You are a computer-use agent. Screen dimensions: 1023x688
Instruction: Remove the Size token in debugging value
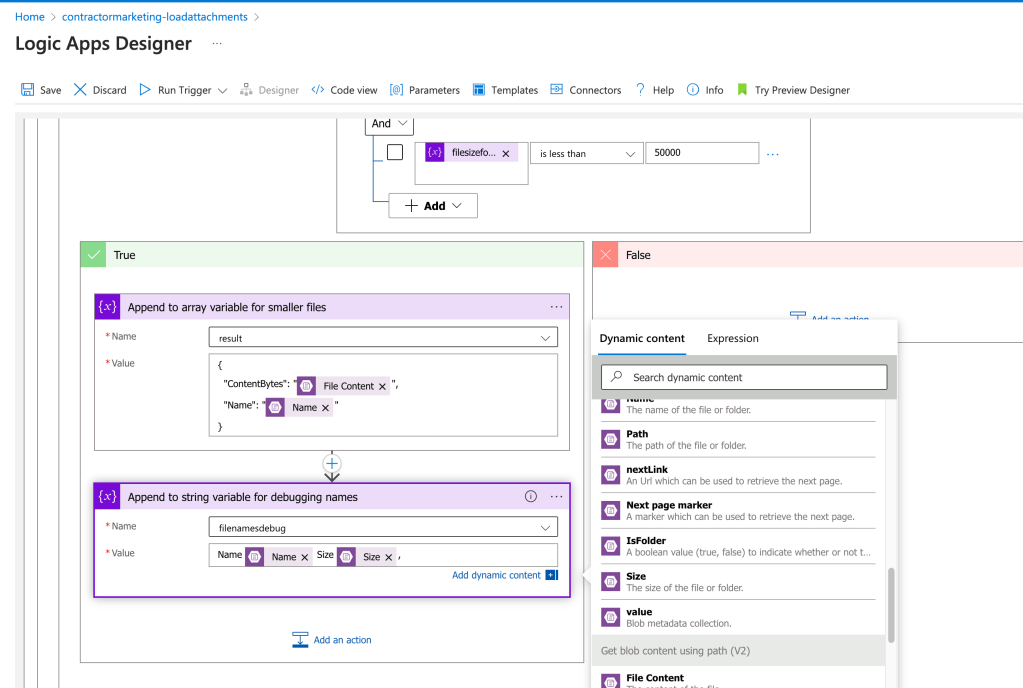click(x=389, y=558)
